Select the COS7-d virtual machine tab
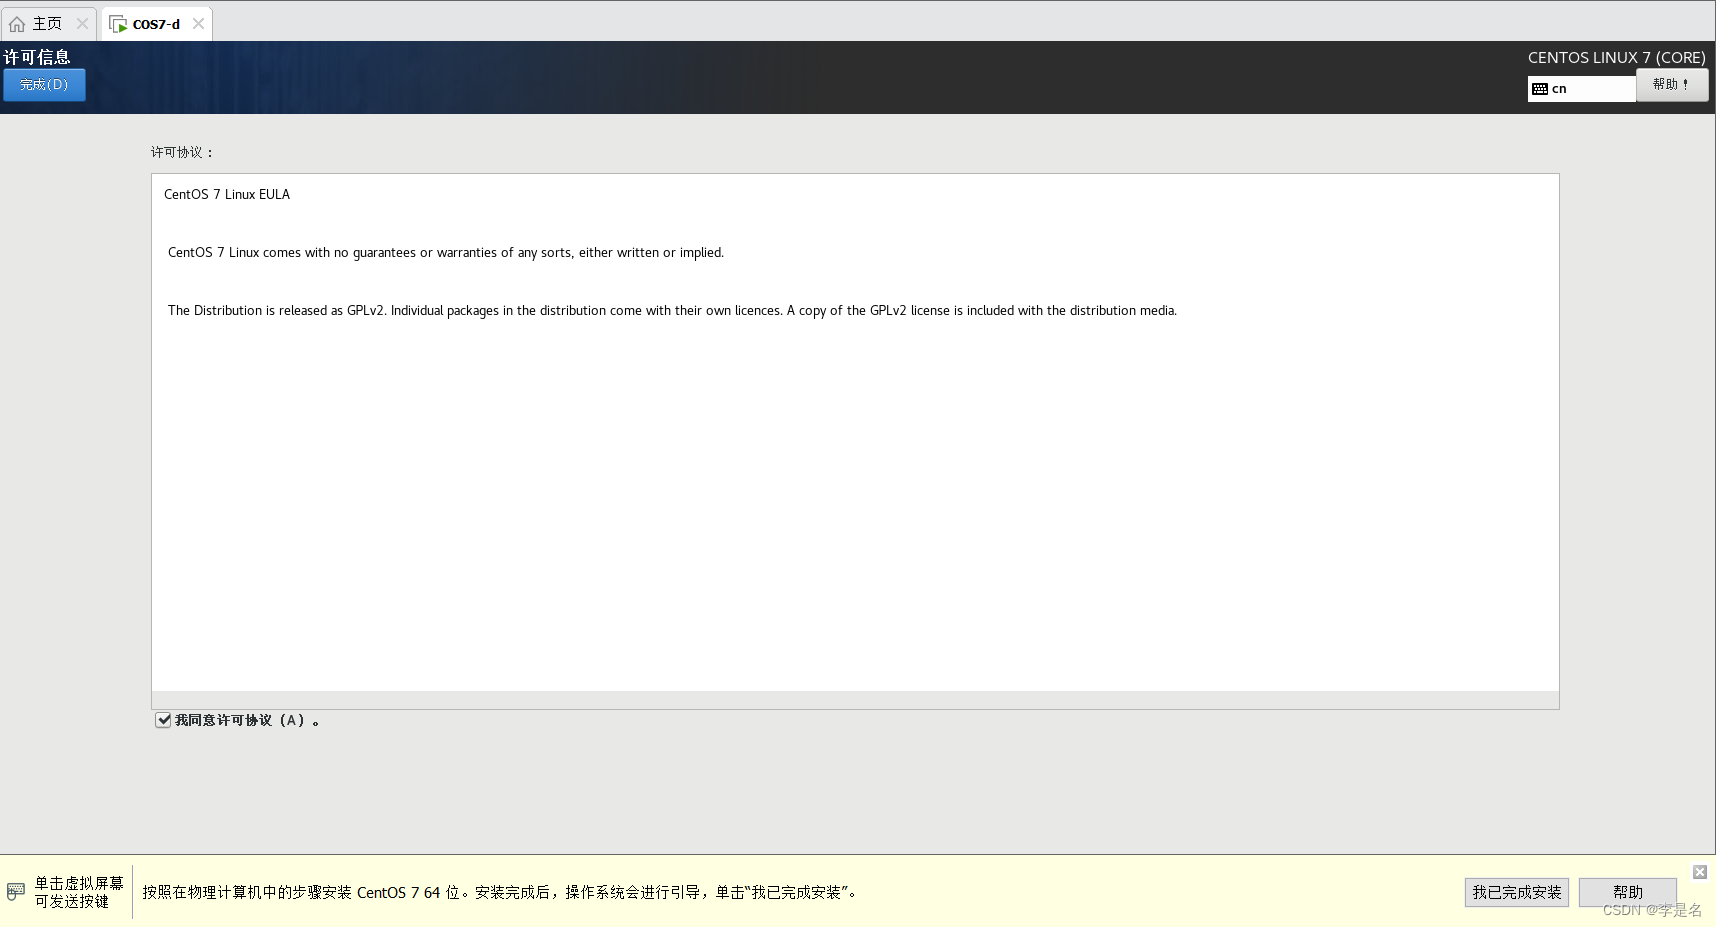1716x927 pixels. coord(156,24)
